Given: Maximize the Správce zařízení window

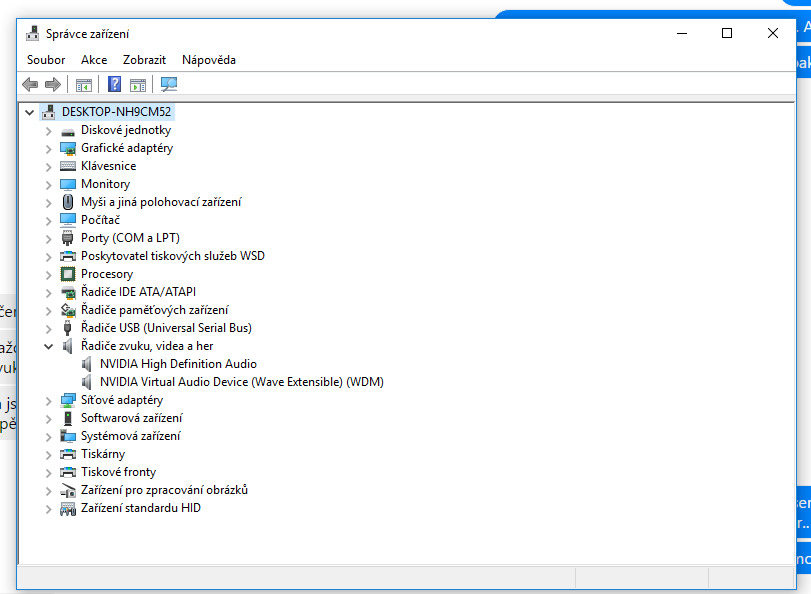Looking at the screenshot, I should pyautogui.click(x=727, y=34).
